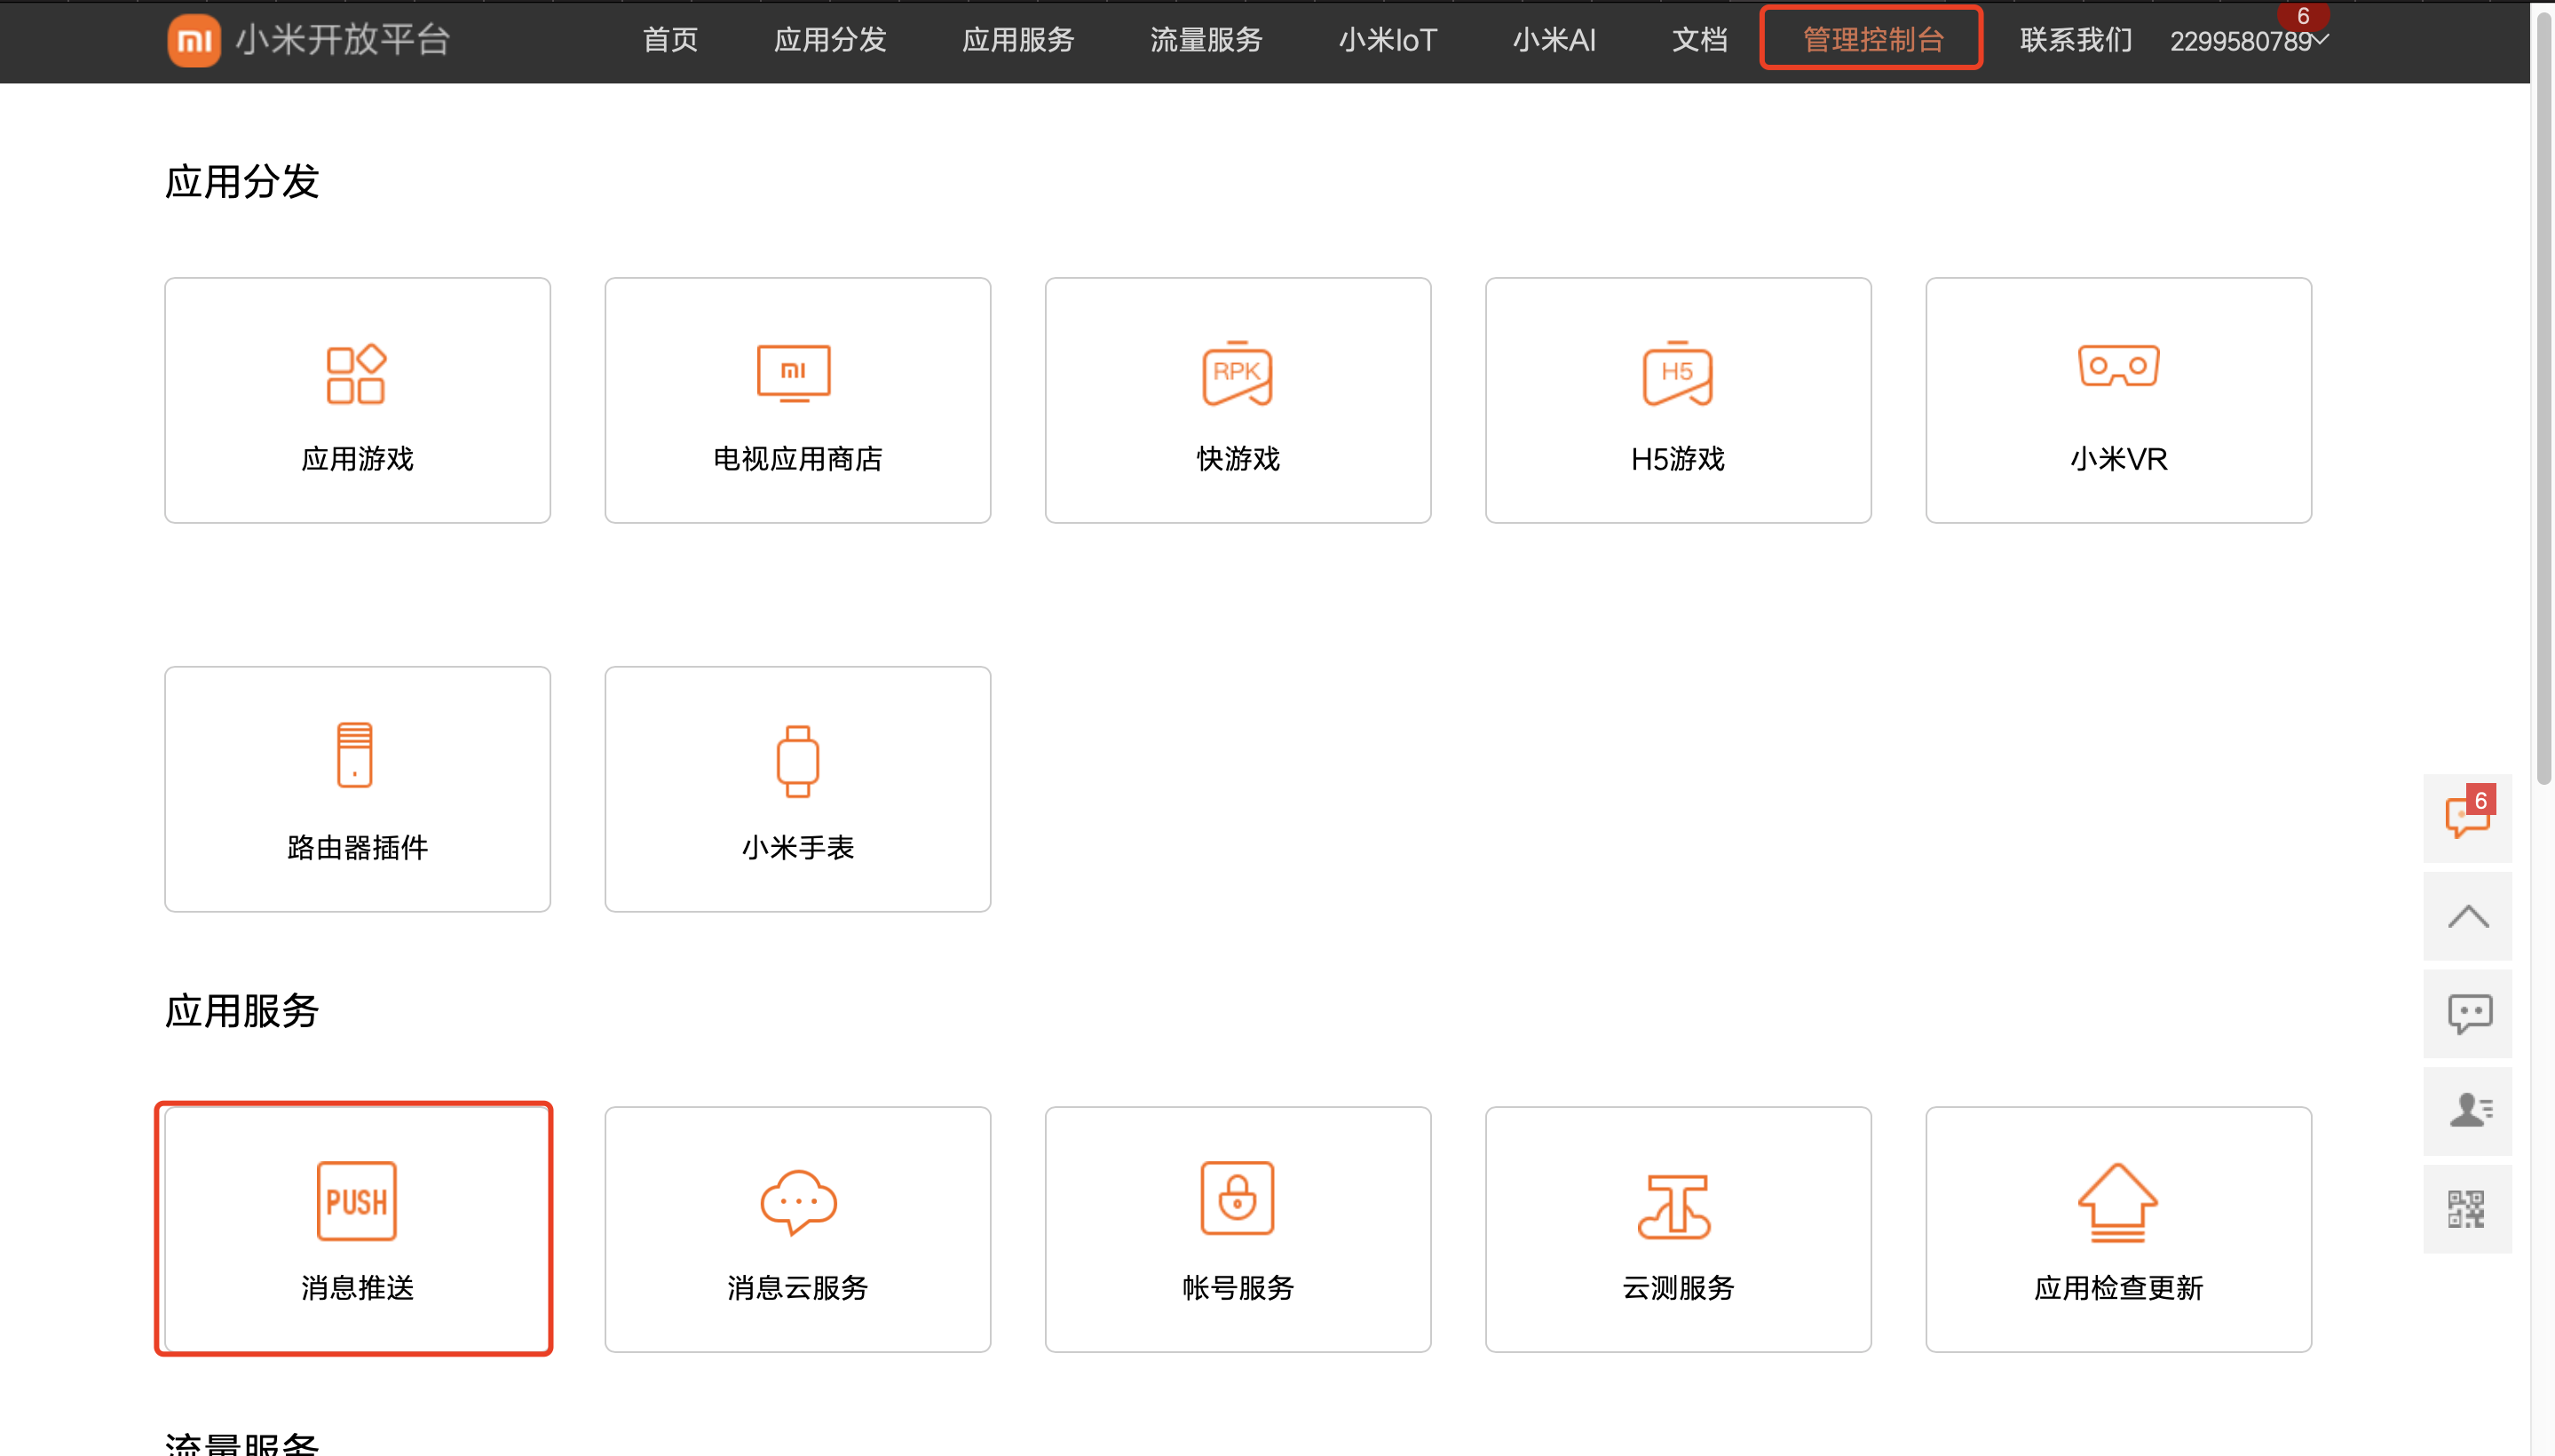Open the 帐号服务 lock icon
Viewport: 2555px width, 1456px height.
[1237, 1198]
